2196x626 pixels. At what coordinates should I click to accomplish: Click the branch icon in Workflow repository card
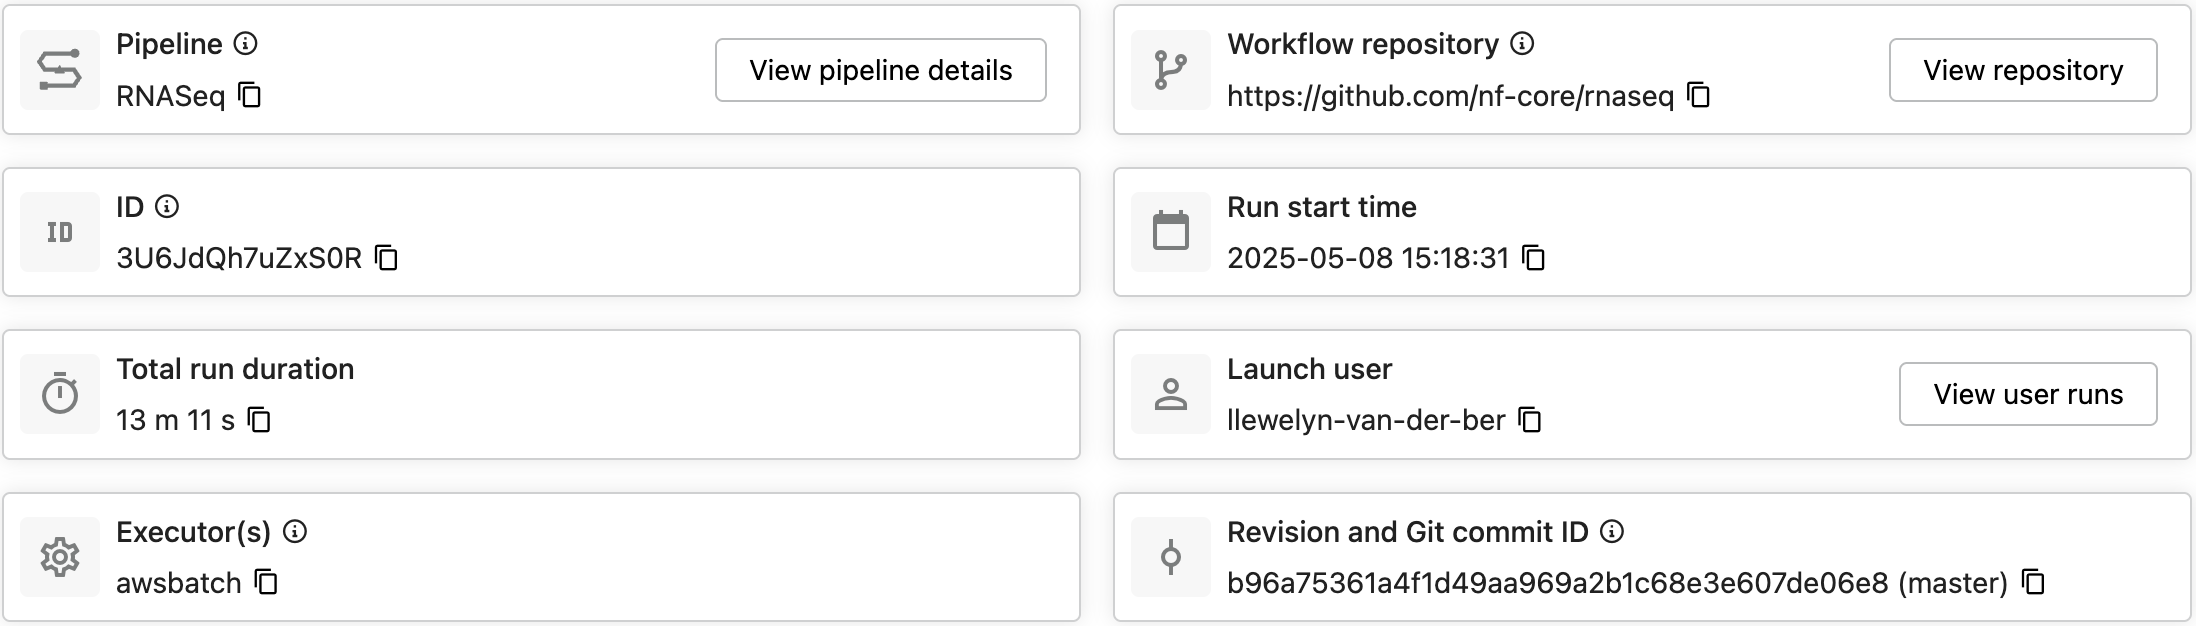tap(1170, 70)
